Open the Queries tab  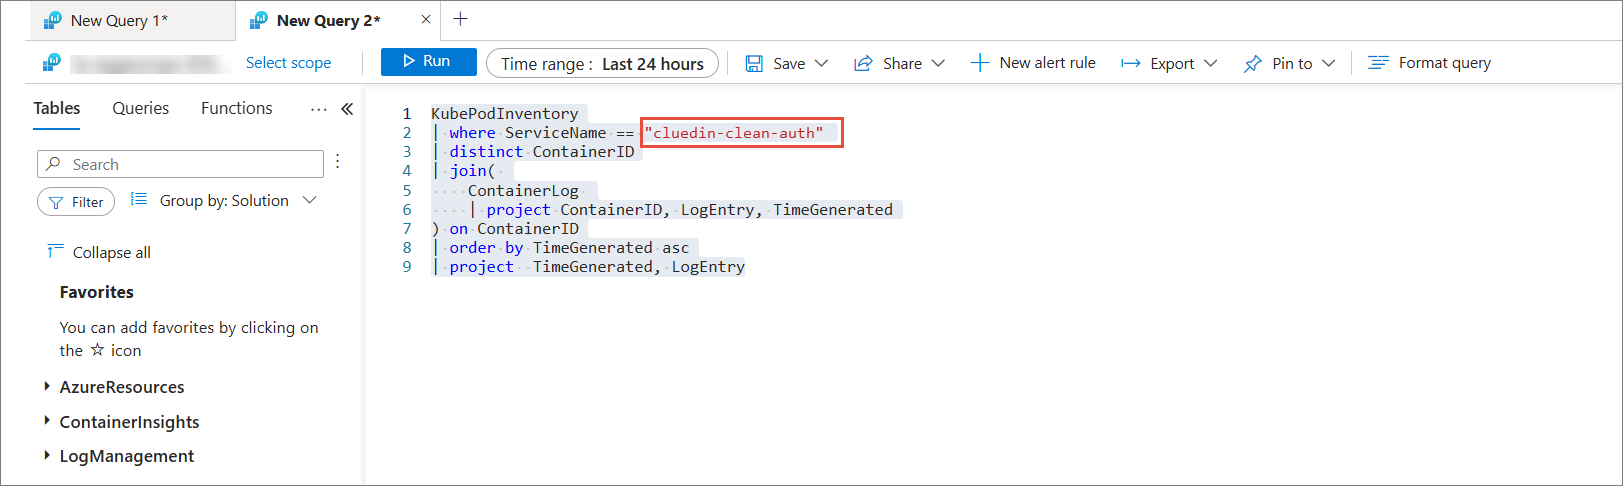click(x=141, y=108)
